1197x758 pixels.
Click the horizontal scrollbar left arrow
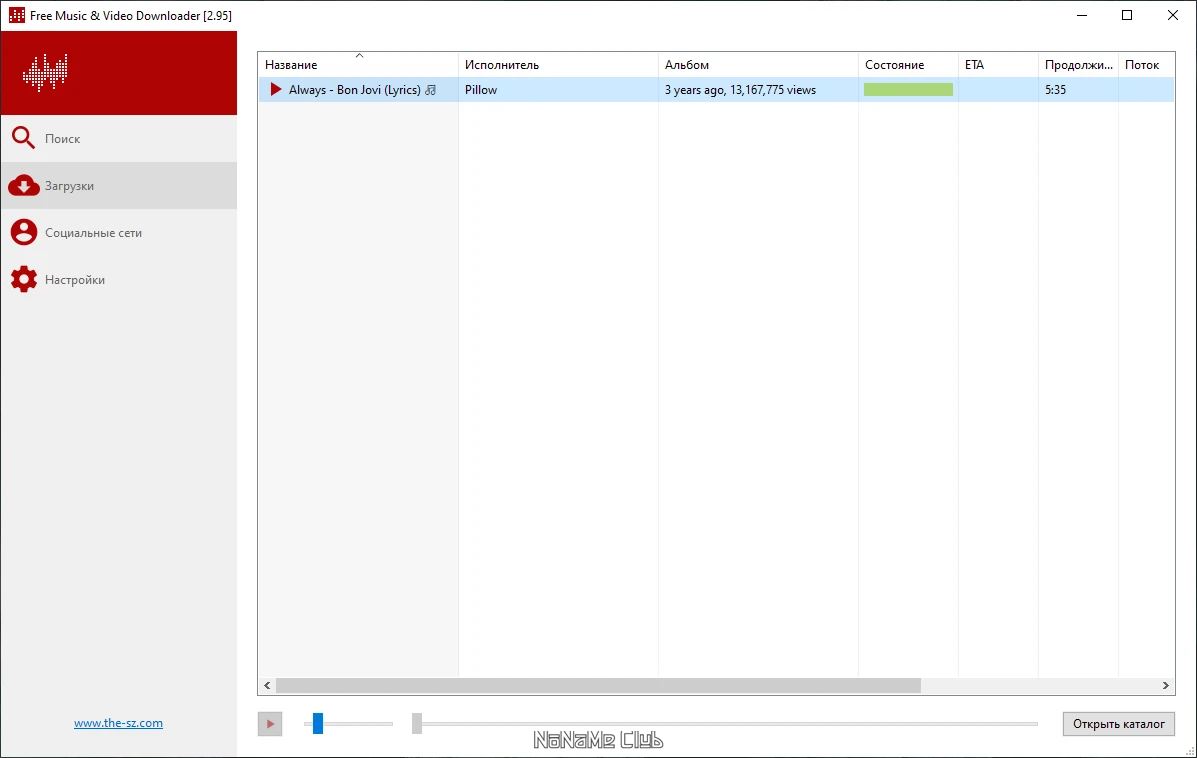tap(267, 685)
